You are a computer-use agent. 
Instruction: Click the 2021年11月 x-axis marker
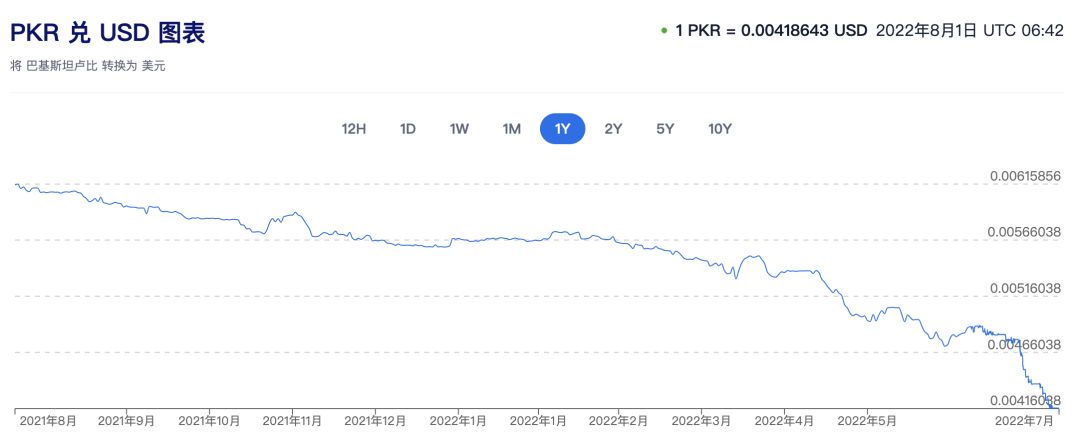[x=294, y=421]
